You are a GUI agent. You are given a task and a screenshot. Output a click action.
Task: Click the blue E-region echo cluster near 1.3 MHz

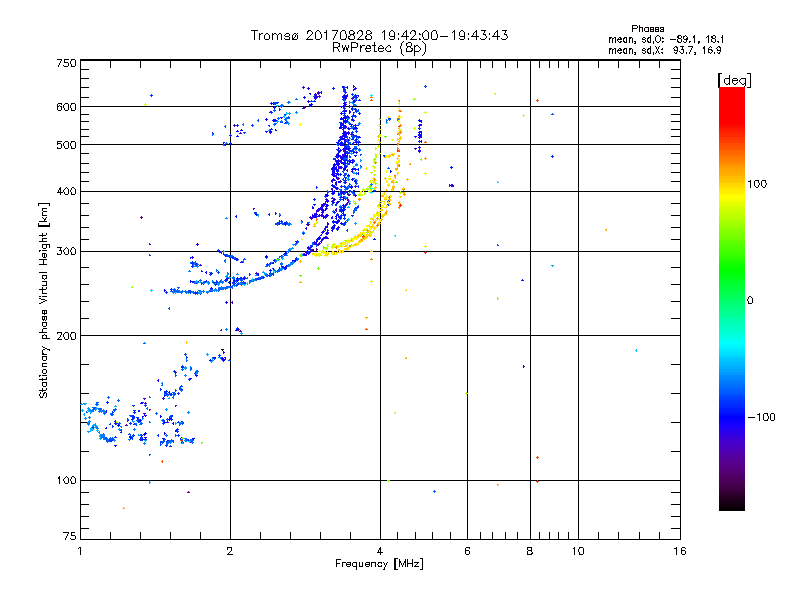(138, 421)
